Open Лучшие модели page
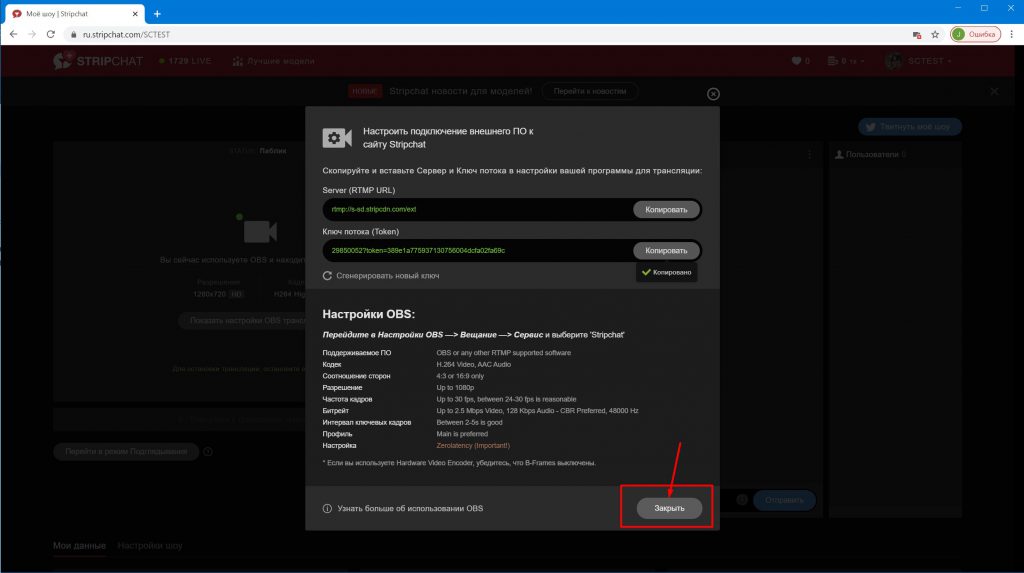Viewport: 1024px width, 573px height. (274, 61)
